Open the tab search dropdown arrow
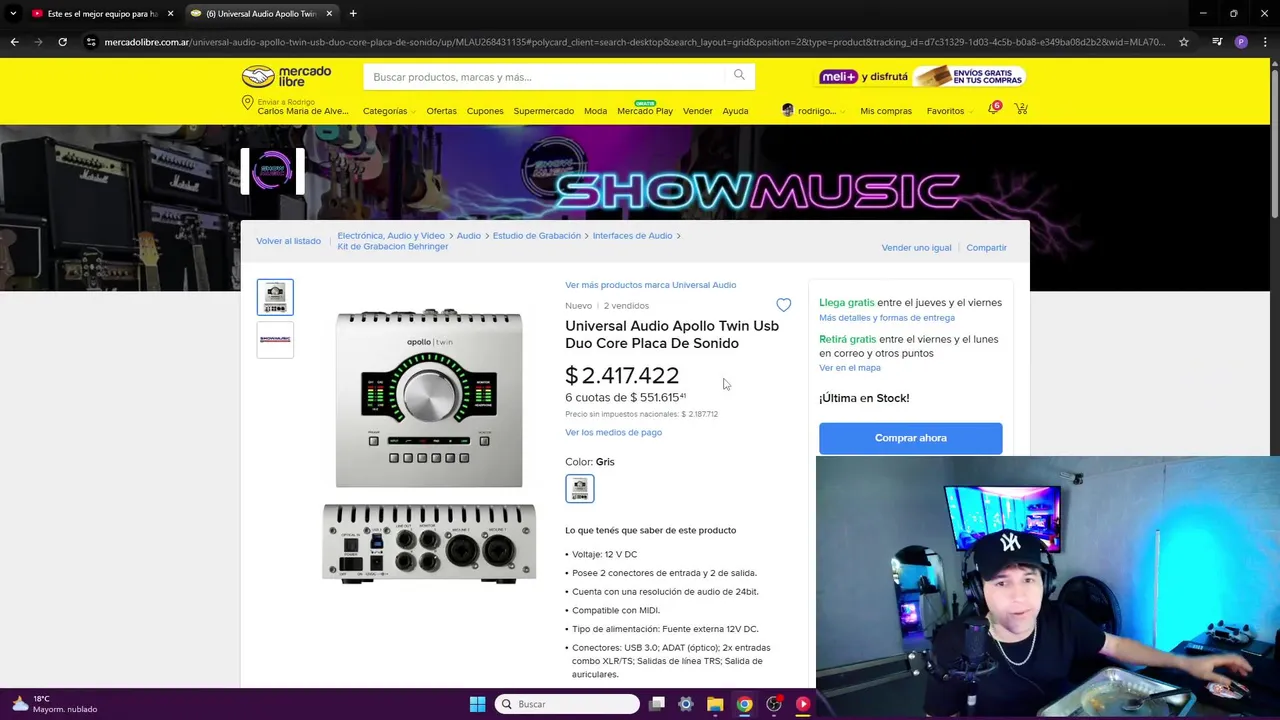 (13, 14)
